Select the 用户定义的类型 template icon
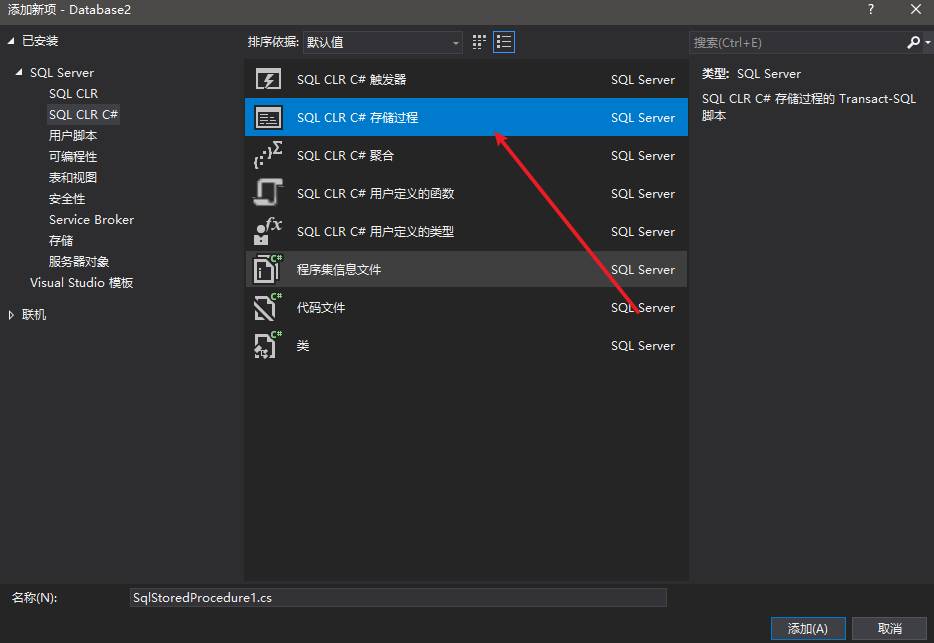Viewport: 934px width, 643px height. (x=268, y=232)
